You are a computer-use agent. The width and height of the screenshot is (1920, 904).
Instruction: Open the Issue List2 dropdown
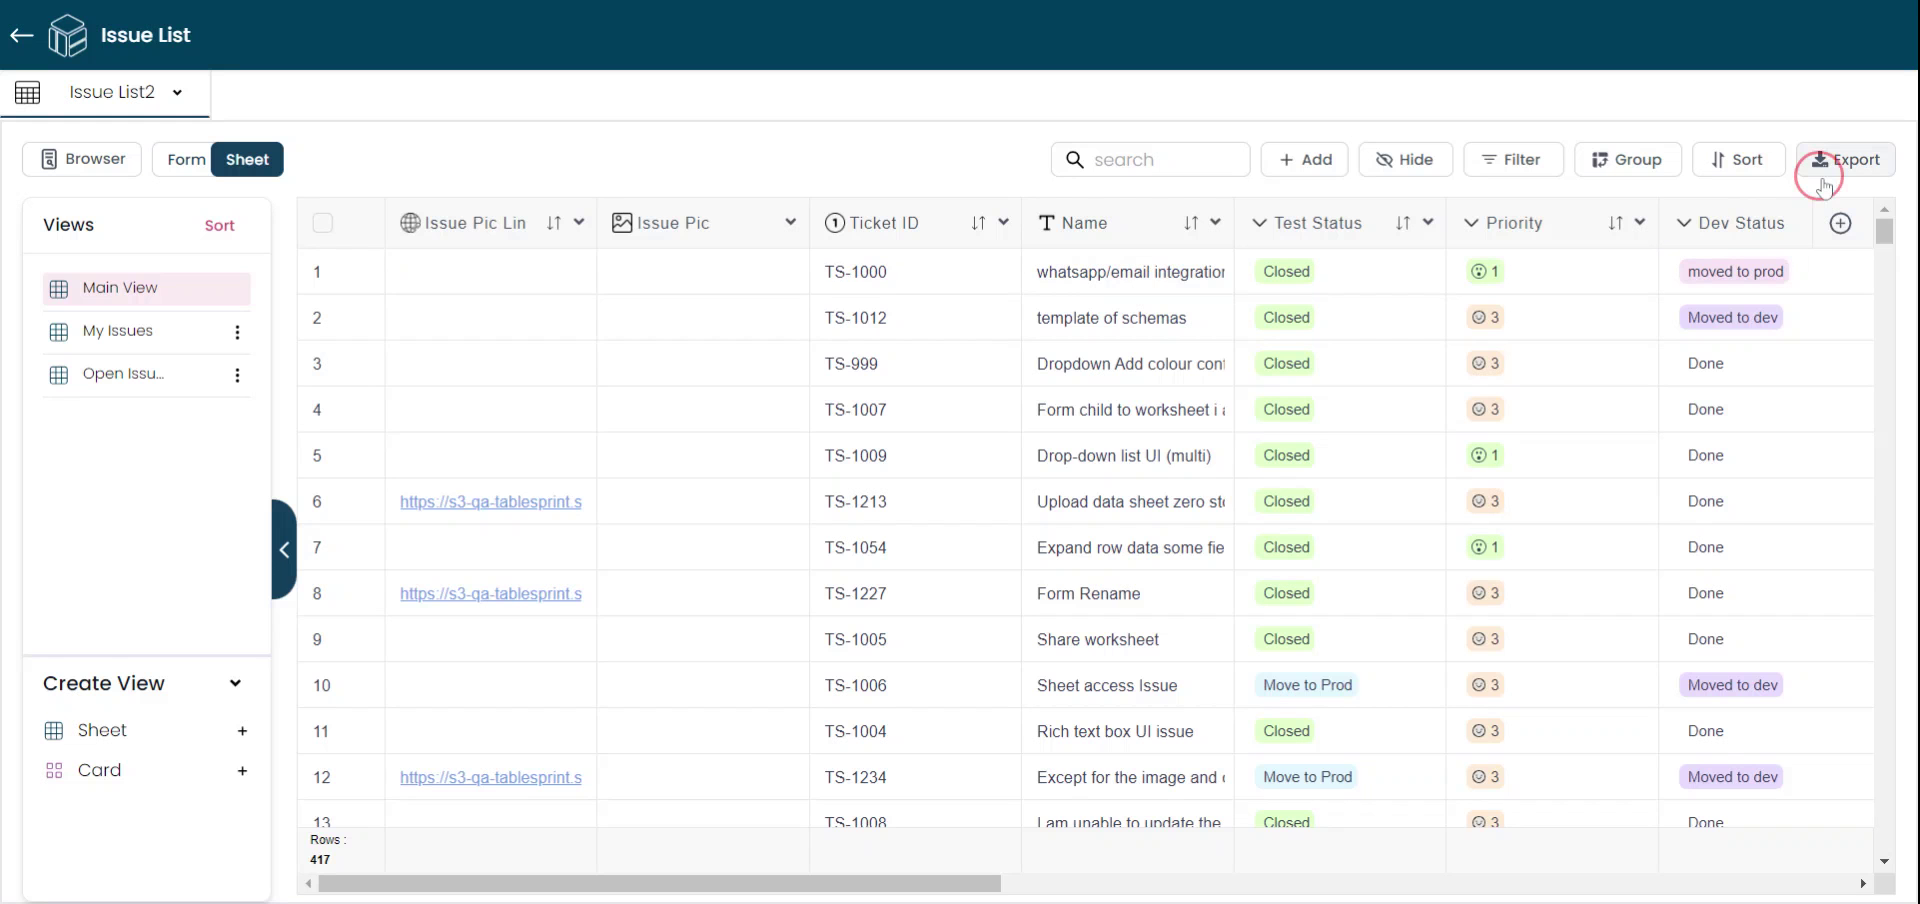tap(177, 93)
